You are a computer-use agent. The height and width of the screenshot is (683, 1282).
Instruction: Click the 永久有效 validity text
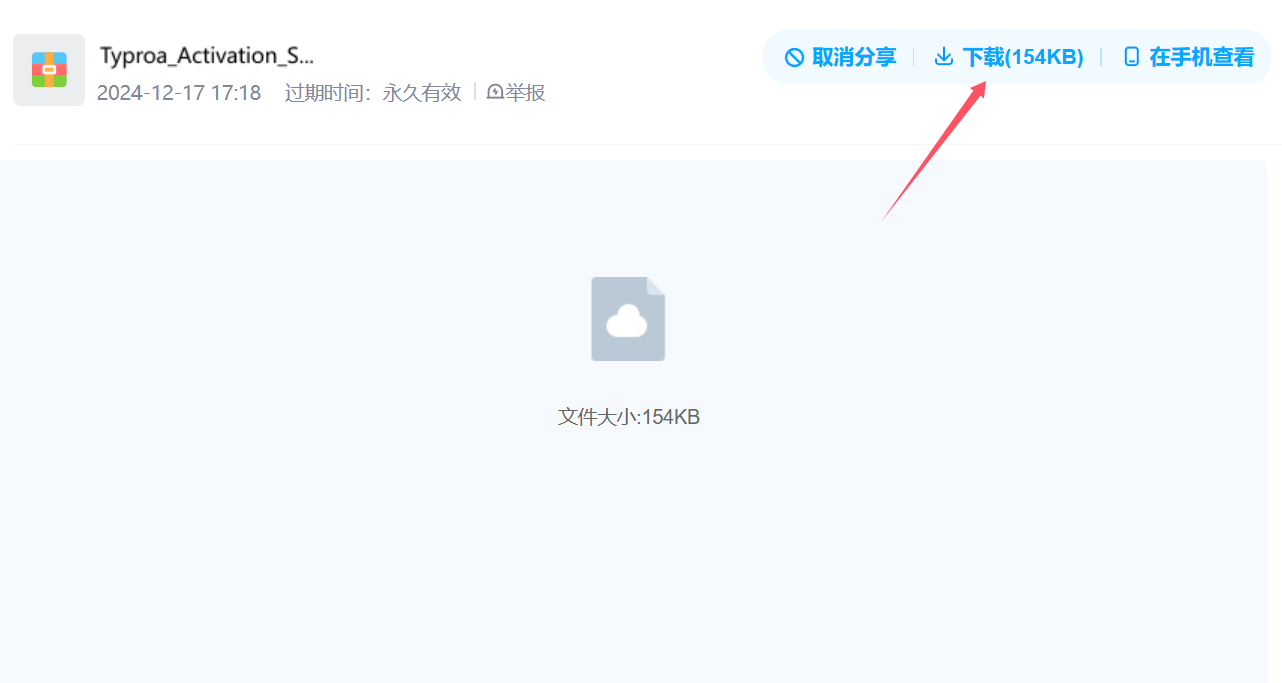point(422,93)
